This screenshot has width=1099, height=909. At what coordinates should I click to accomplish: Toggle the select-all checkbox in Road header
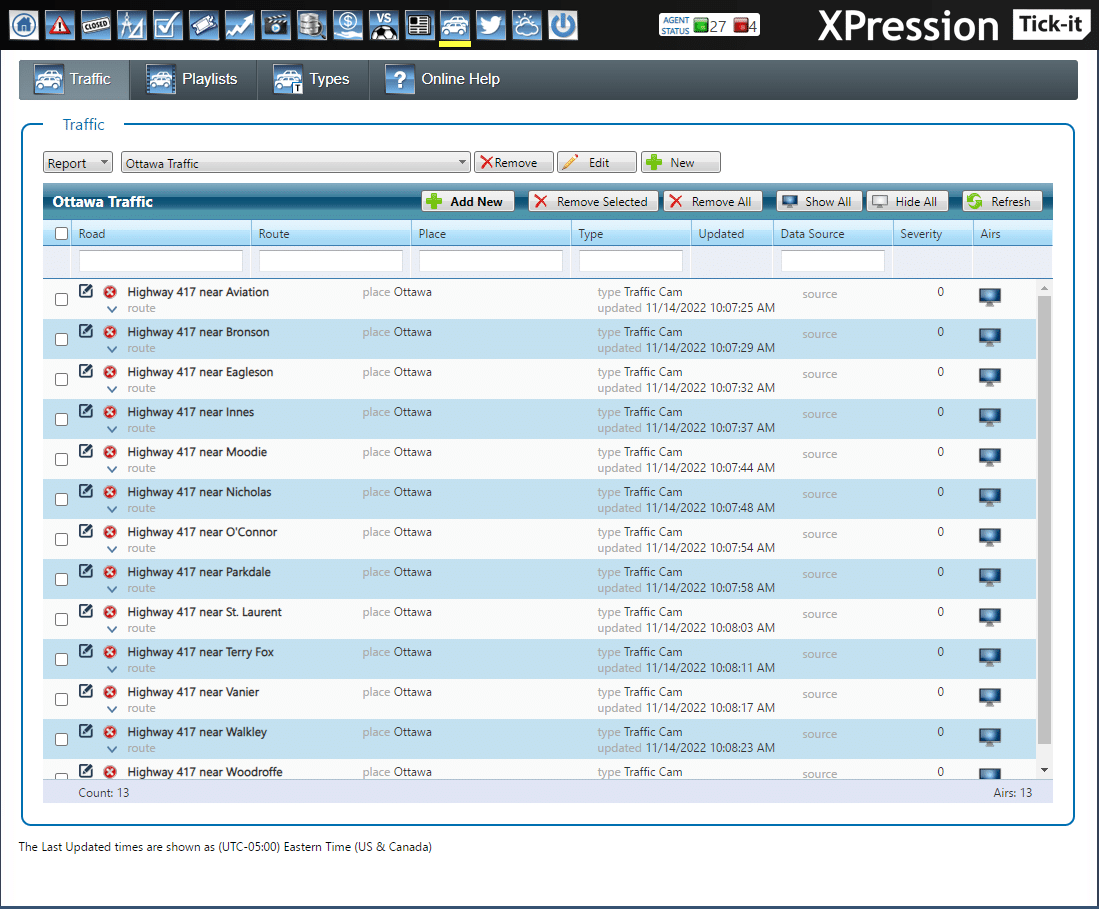coord(62,233)
